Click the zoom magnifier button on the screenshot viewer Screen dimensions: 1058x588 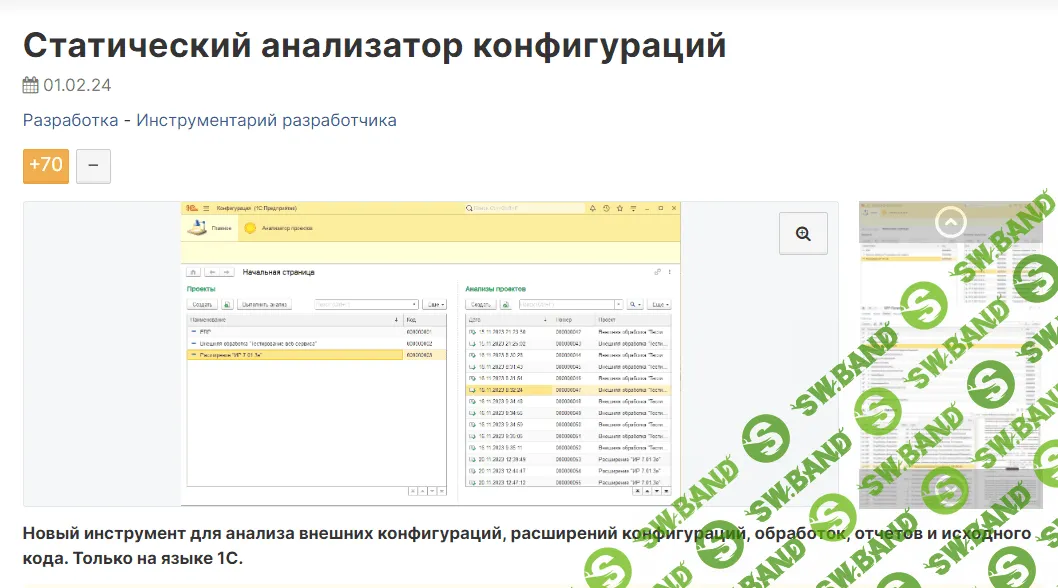(x=803, y=232)
